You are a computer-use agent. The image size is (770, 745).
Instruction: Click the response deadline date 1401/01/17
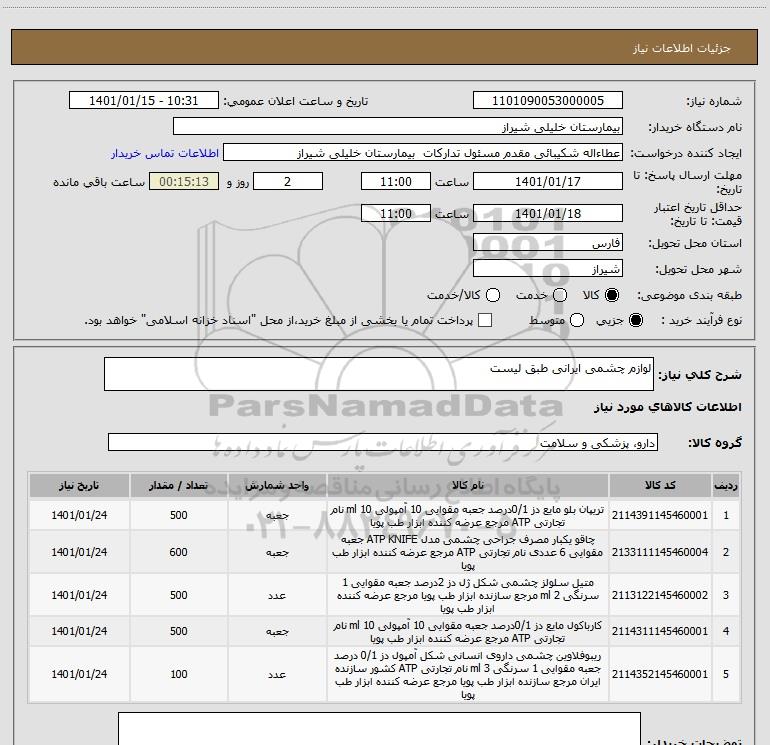tap(548, 181)
